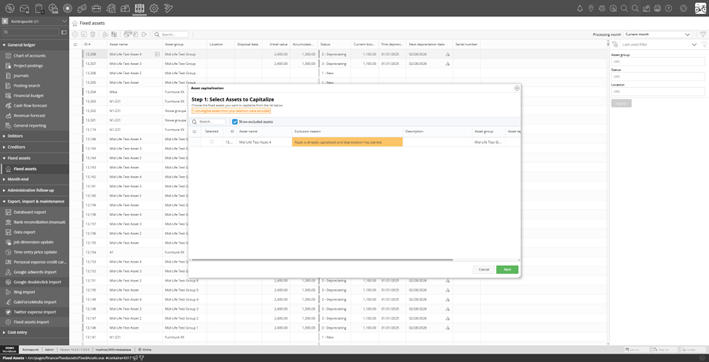
Task: Expand Debtors section
Action: point(34,136)
